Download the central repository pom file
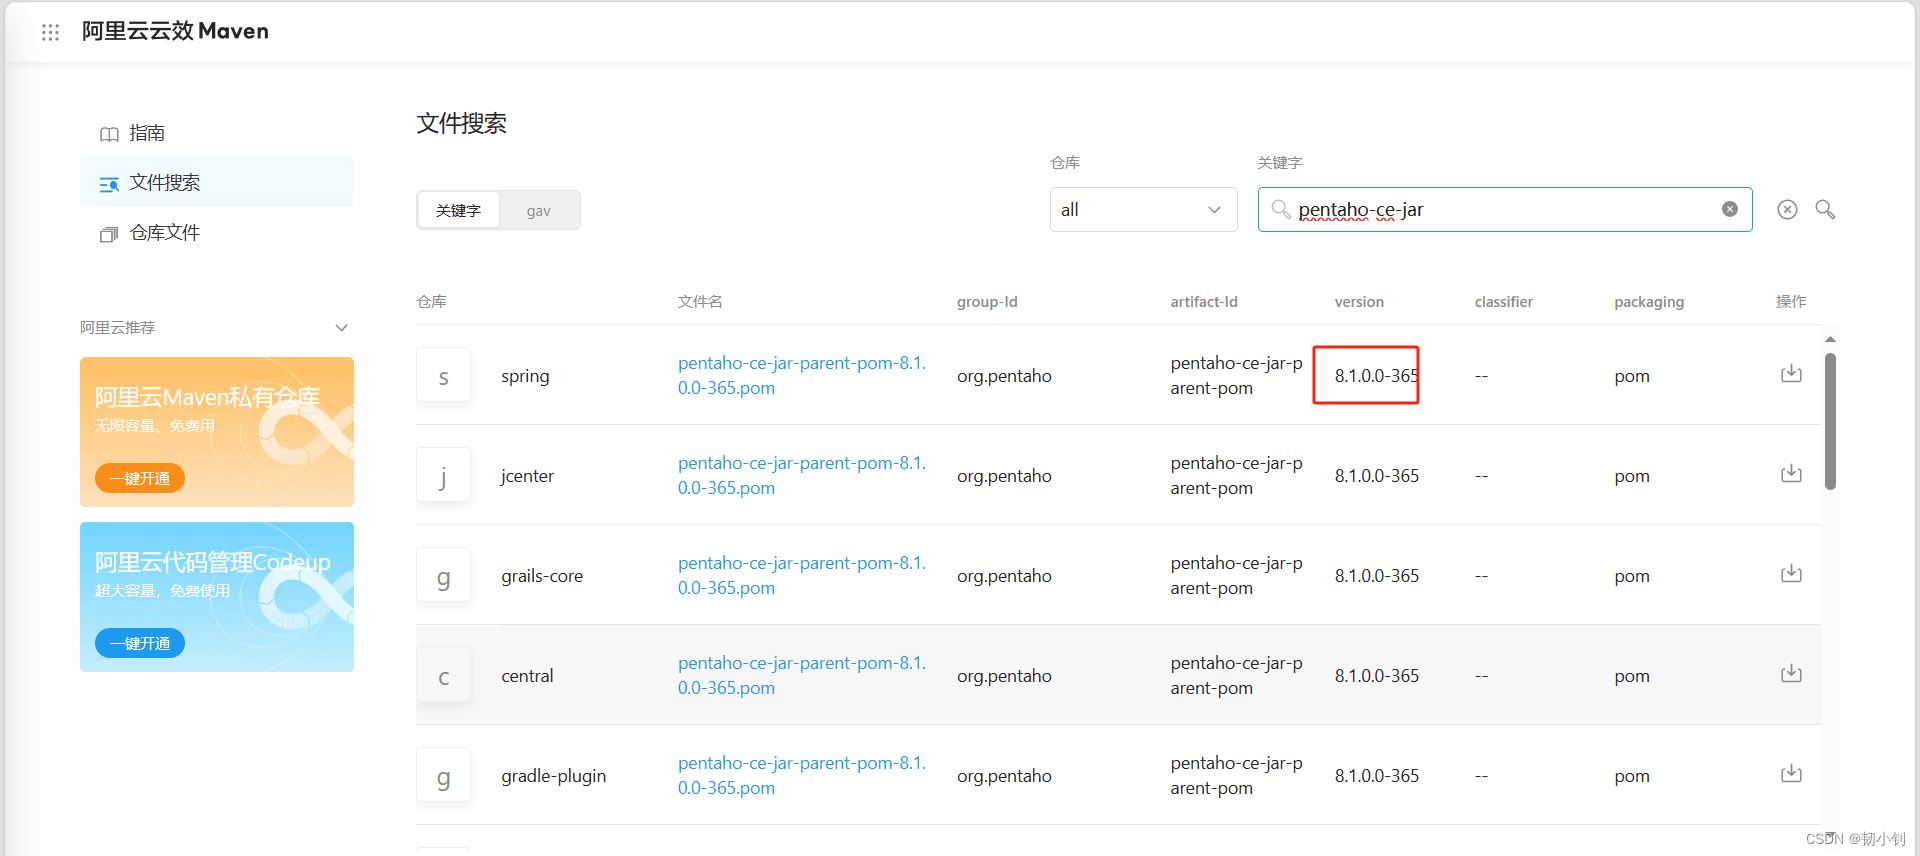Screen dimensions: 1920x856 coord(1791,673)
